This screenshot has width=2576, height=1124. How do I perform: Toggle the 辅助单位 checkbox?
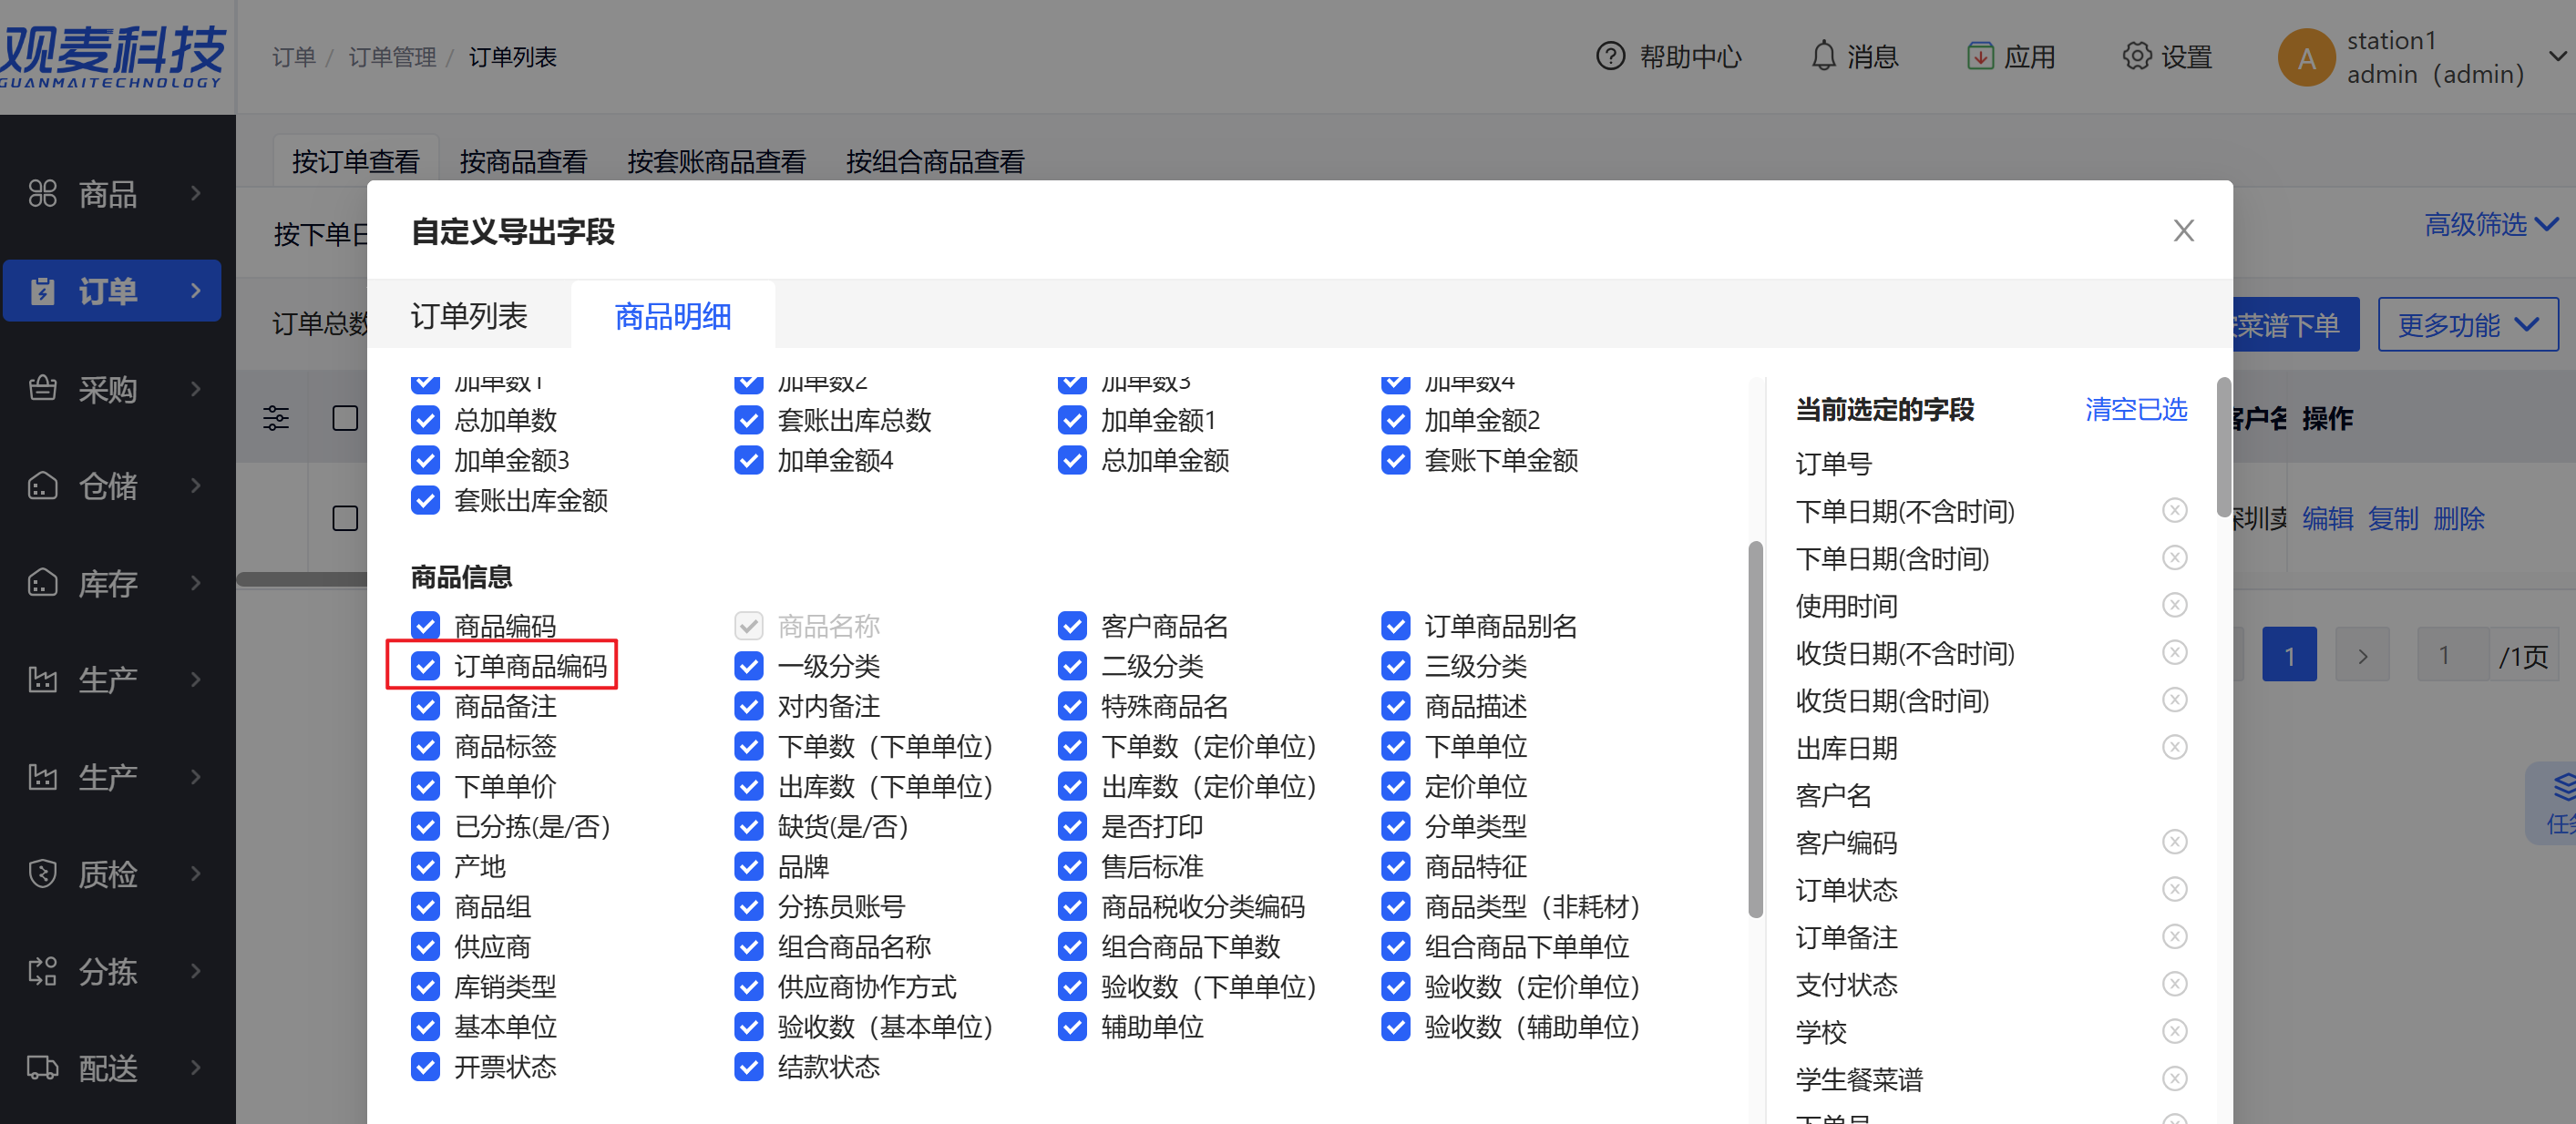(1072, 1026)
